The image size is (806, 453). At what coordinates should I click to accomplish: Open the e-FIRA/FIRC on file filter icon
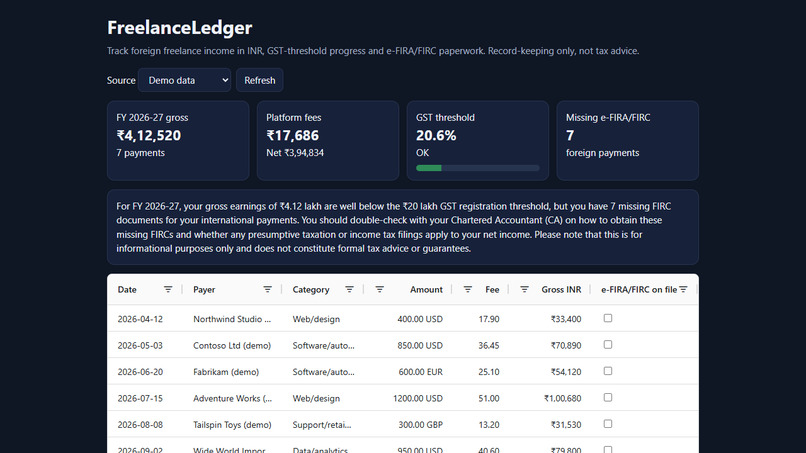pos(683,289)
